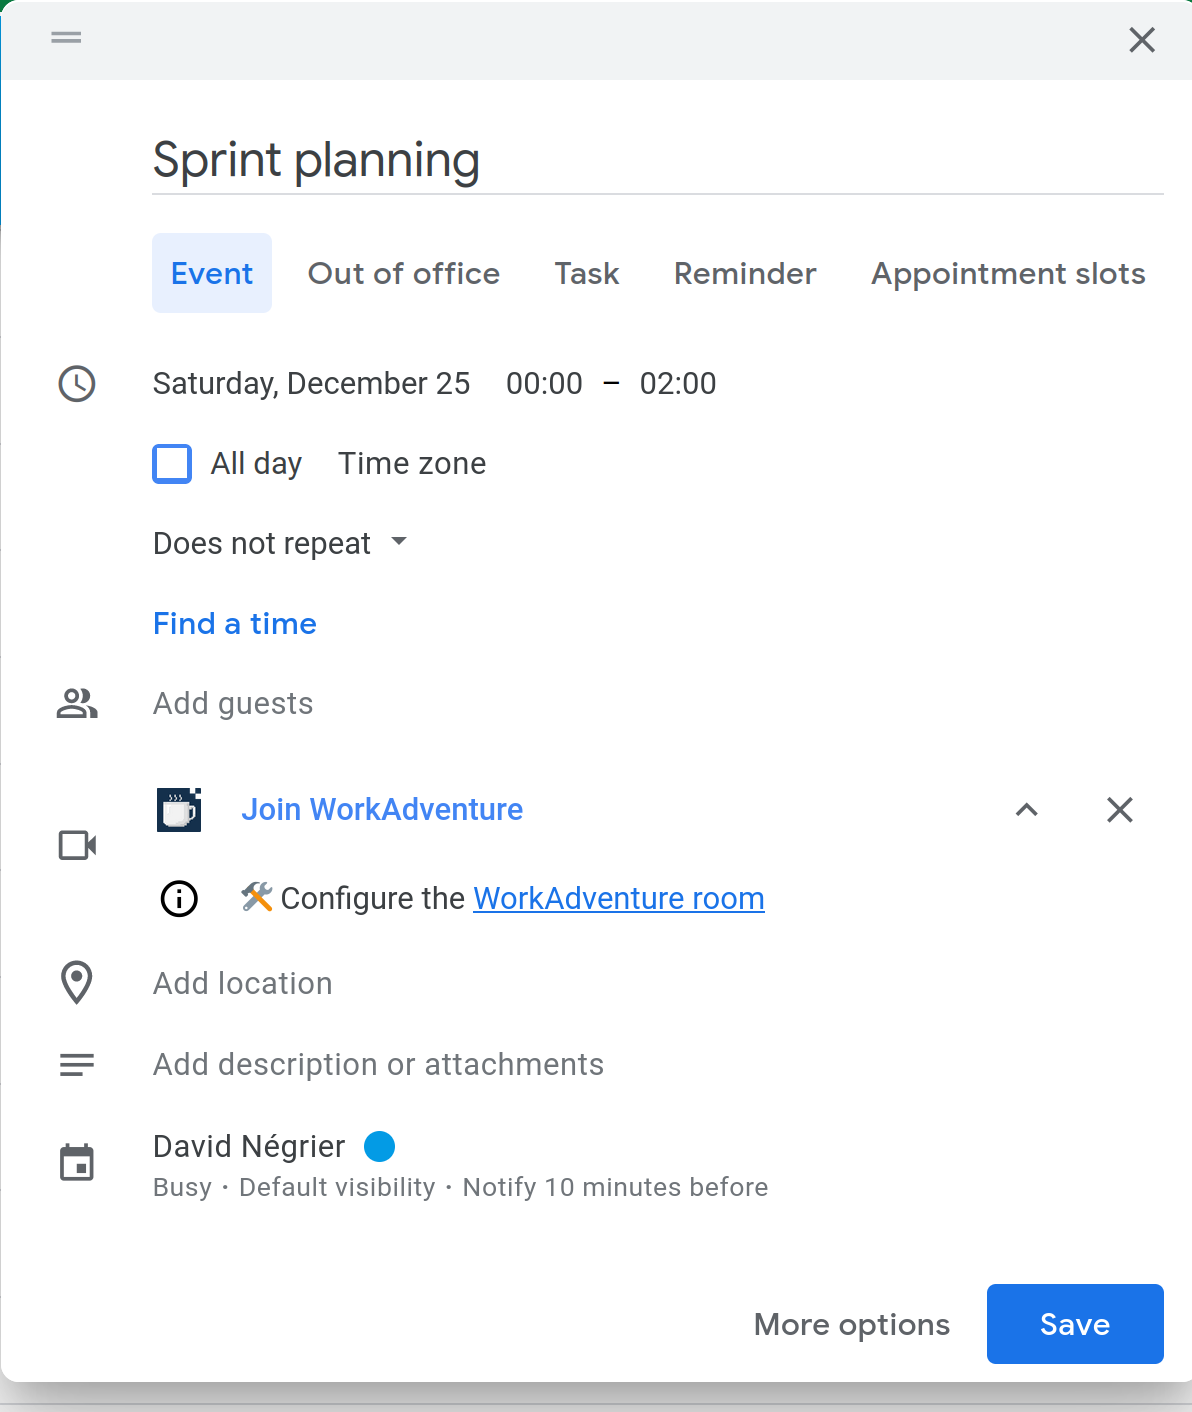Save the Sprint planning event

click(1074, 1324)
